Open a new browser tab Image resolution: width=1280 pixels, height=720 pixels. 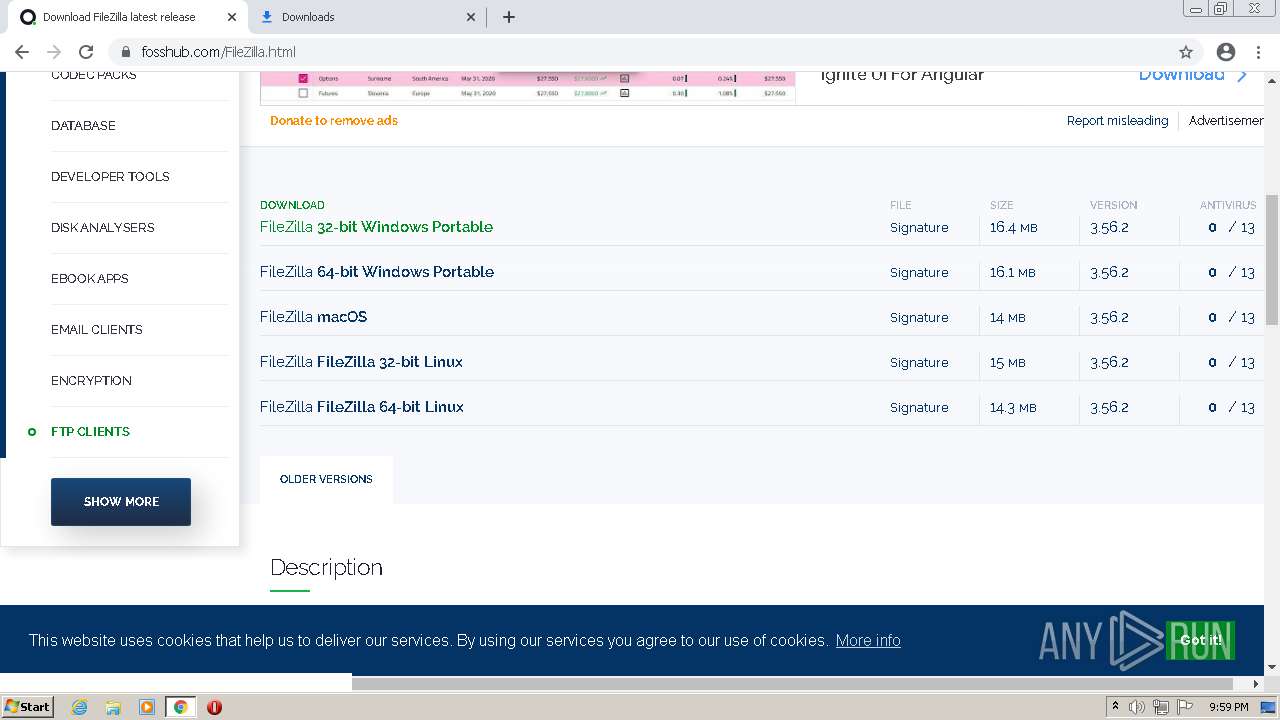(x=509, y=17)
